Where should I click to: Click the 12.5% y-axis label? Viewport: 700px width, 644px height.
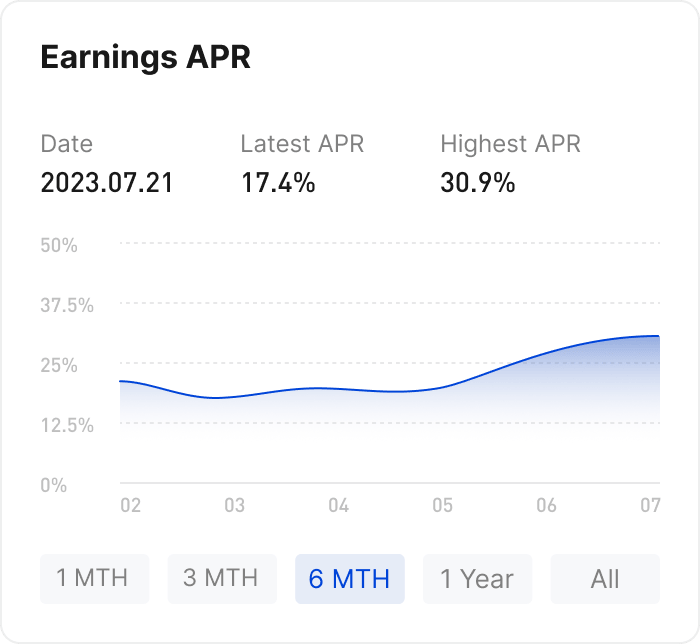pyautogui.click(x=66, y=425)
